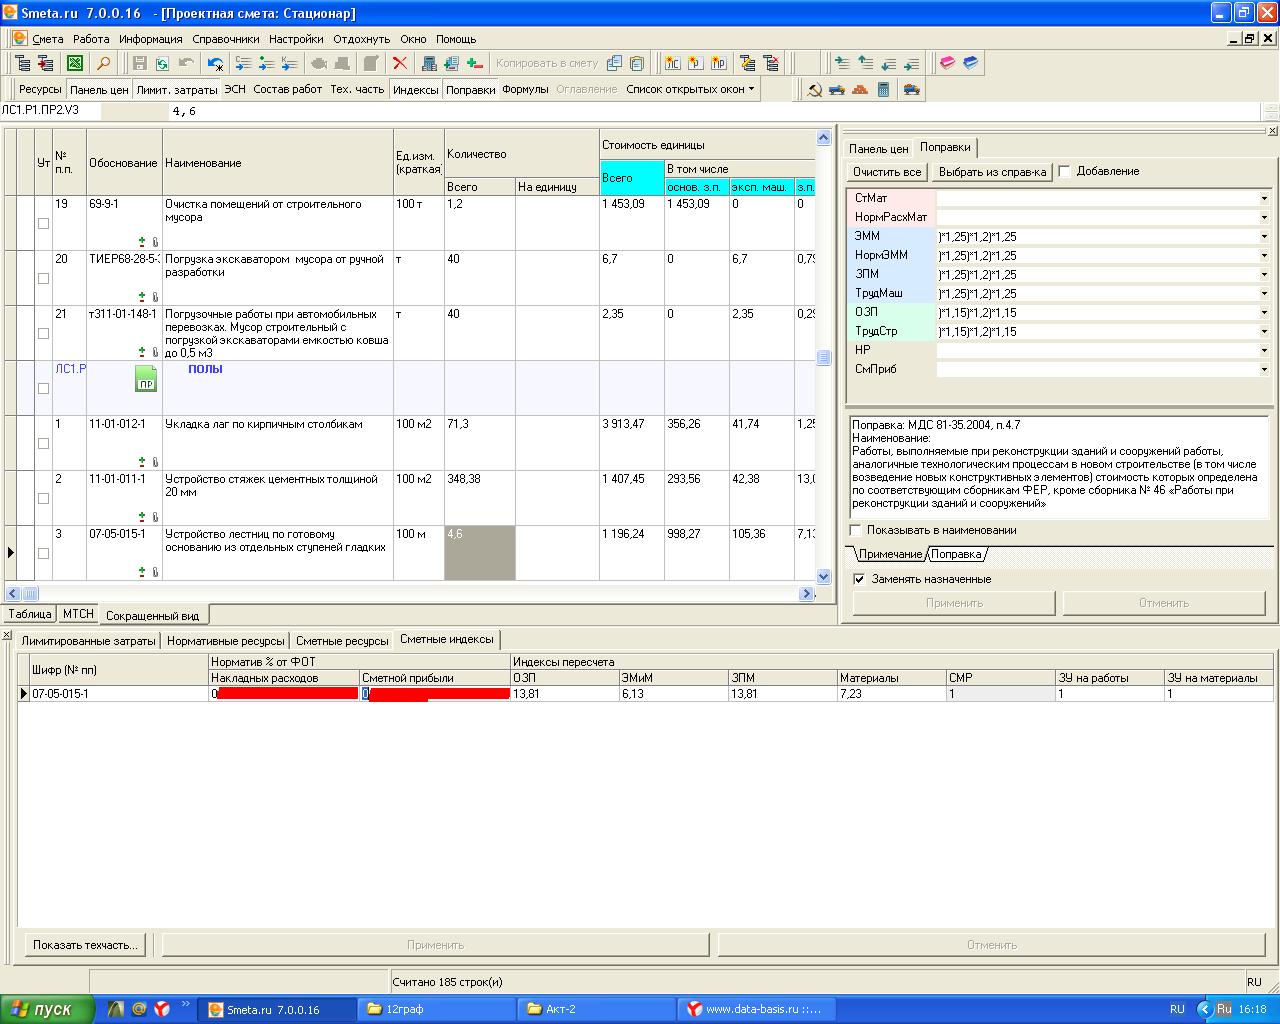The height and width of the screenshot is (1024, 1280).
Task: Open the Список открытых окон dropdown
Action: (691, 89)
